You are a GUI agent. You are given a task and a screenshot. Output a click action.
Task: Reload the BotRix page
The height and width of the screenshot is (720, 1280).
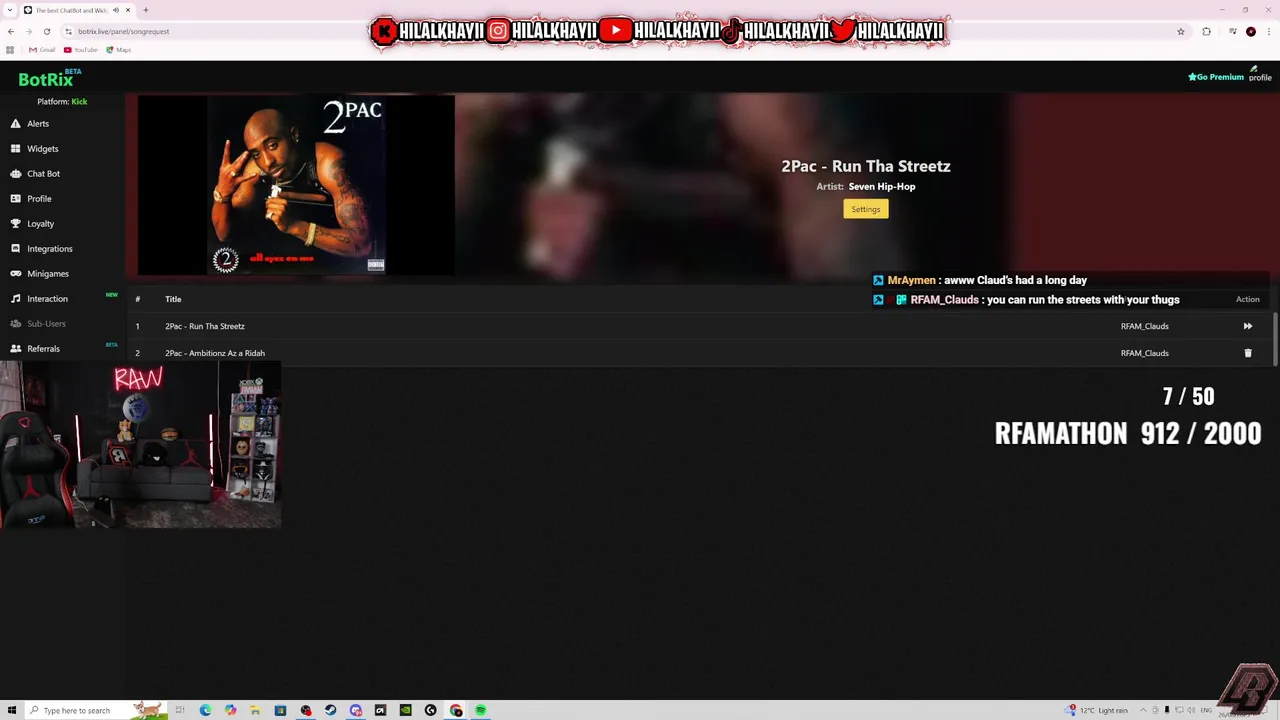tap(46, 31)
